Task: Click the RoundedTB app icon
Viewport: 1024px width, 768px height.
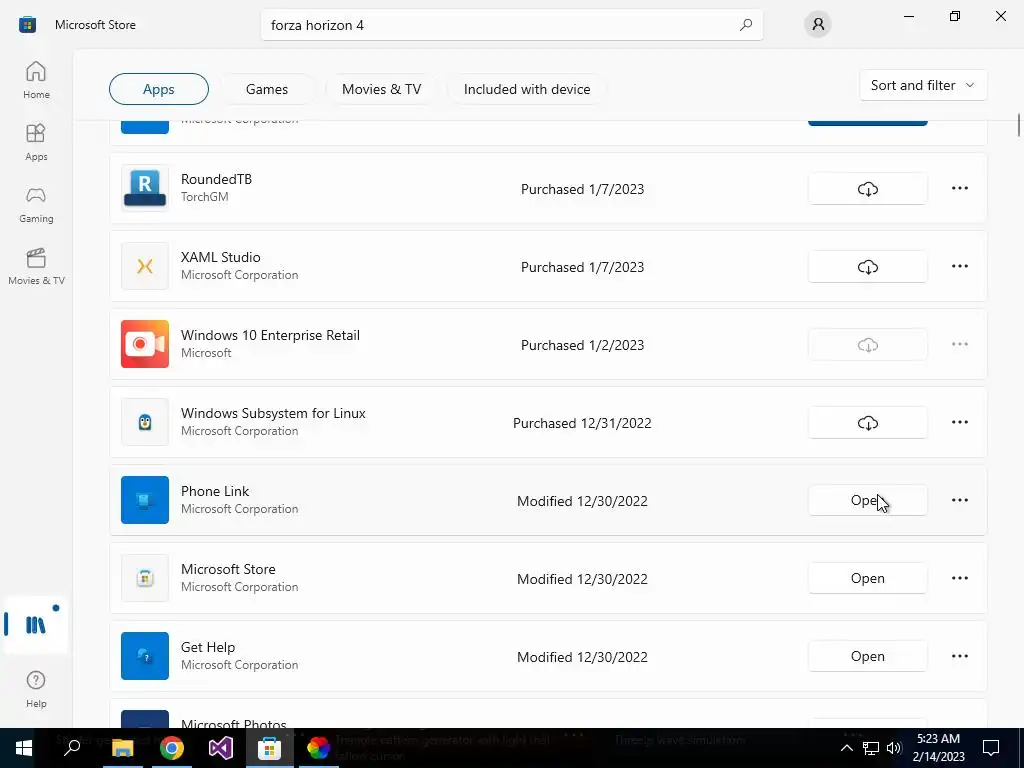Action: (x=145, y=188)
